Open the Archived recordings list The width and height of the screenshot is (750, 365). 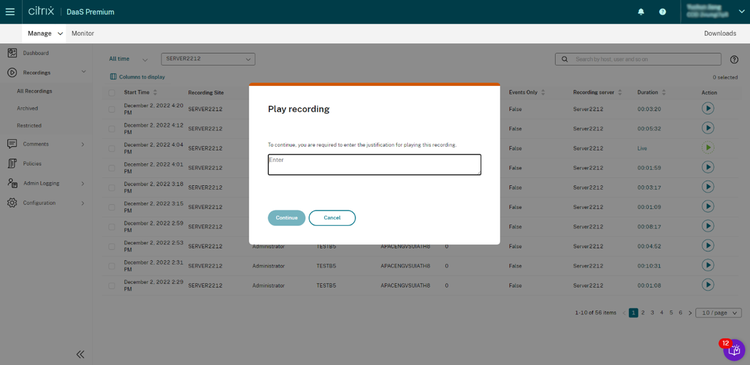pos(27,108)
